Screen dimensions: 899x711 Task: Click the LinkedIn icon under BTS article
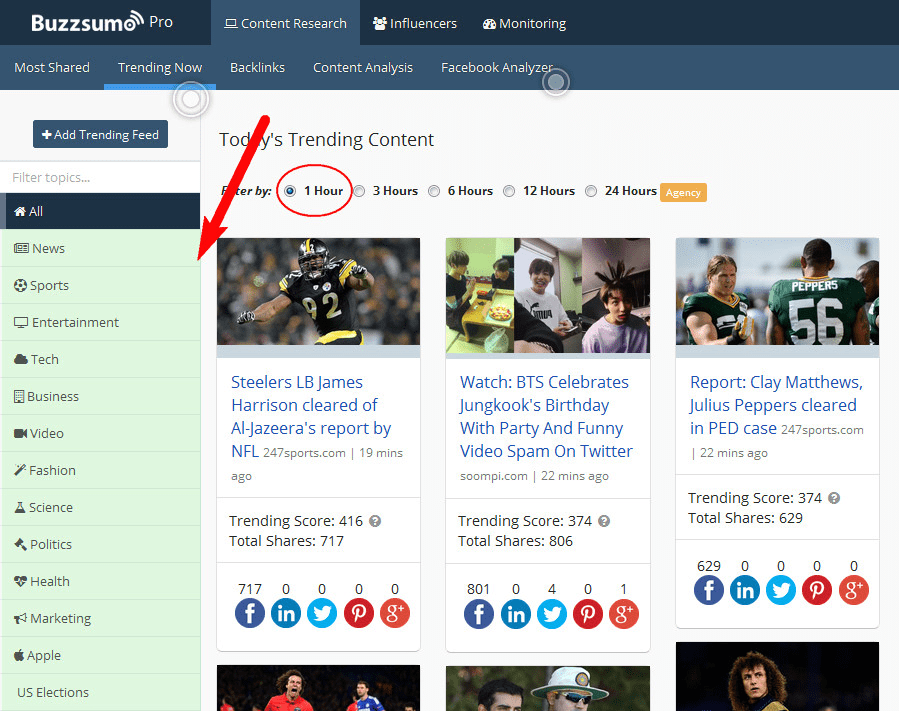coord(516,614)
